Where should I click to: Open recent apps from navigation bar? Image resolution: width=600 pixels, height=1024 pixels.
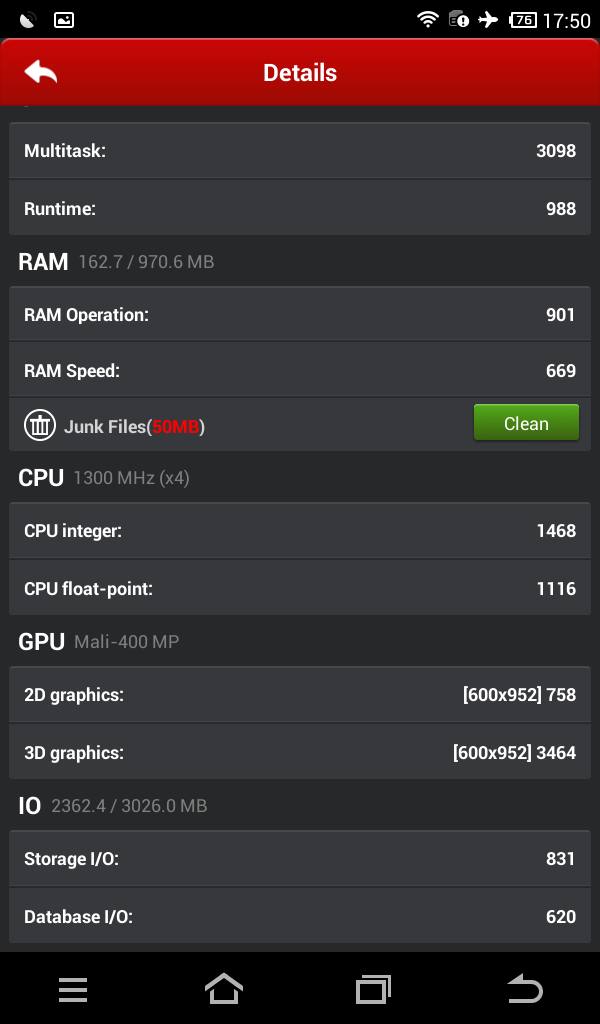pos(373,989)
